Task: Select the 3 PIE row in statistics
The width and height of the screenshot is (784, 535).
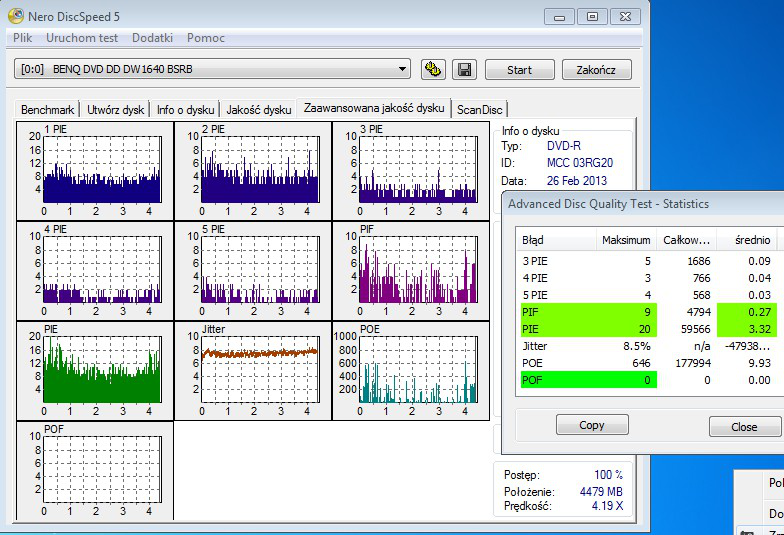Action: point(647,261)
